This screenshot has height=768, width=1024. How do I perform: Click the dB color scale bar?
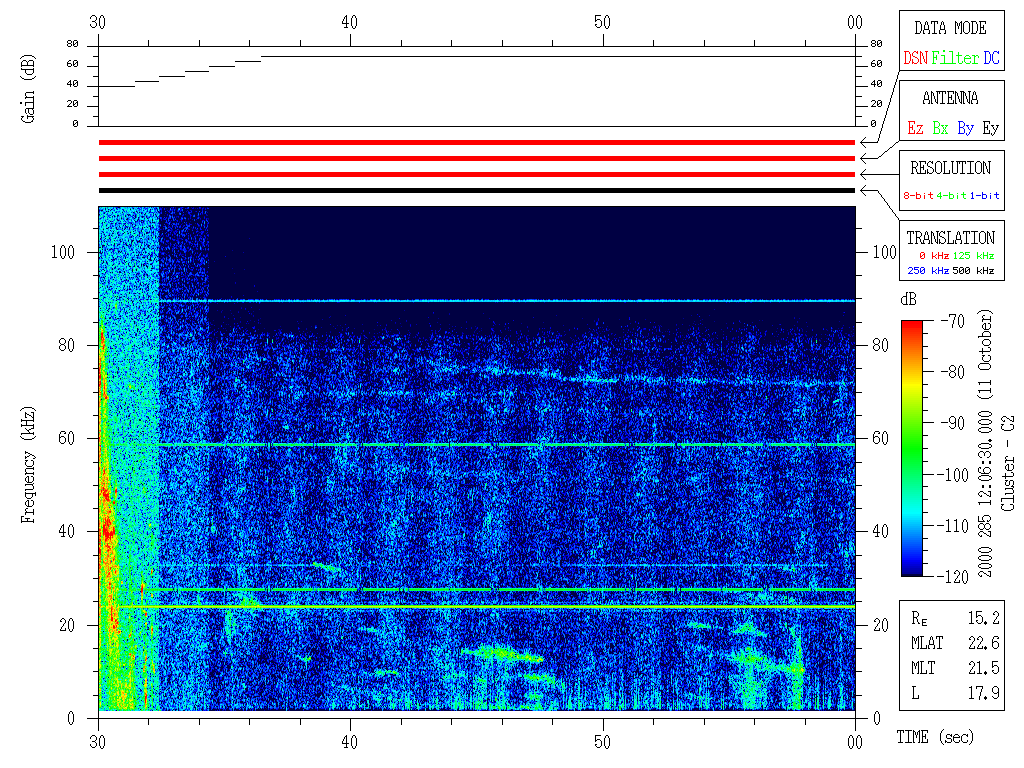[x=912, y=447]
